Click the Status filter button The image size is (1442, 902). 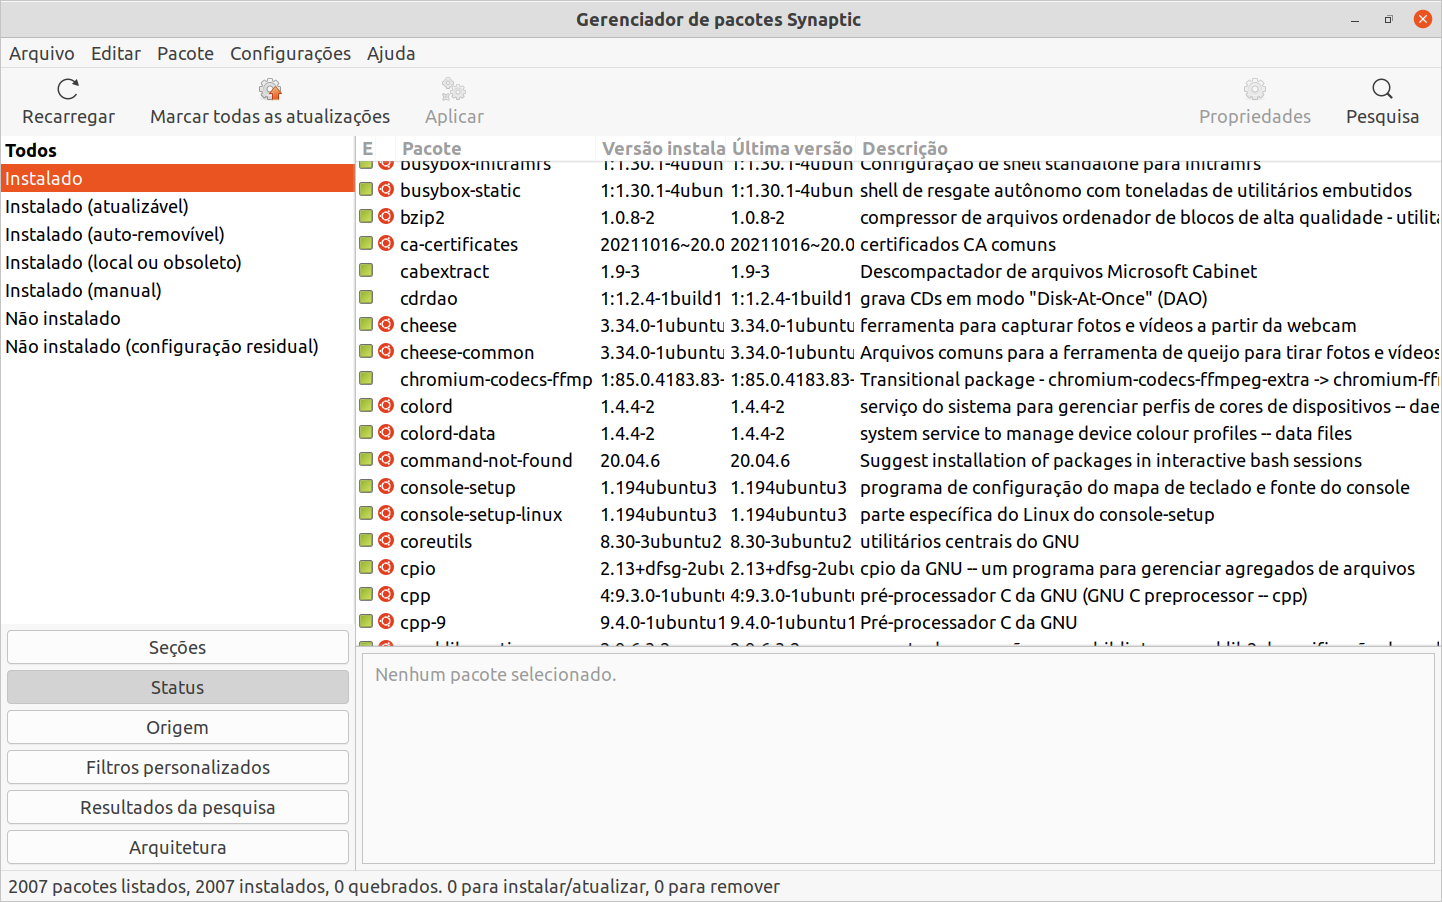coord(178,687)
